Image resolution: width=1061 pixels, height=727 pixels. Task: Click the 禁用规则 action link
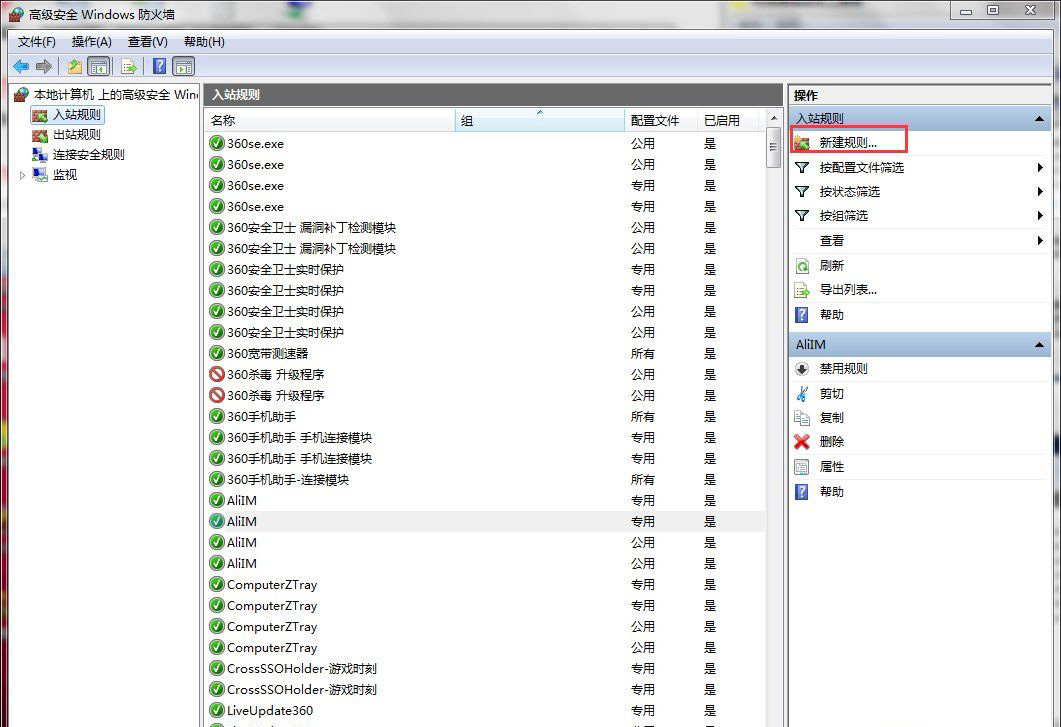coord(843,369)
